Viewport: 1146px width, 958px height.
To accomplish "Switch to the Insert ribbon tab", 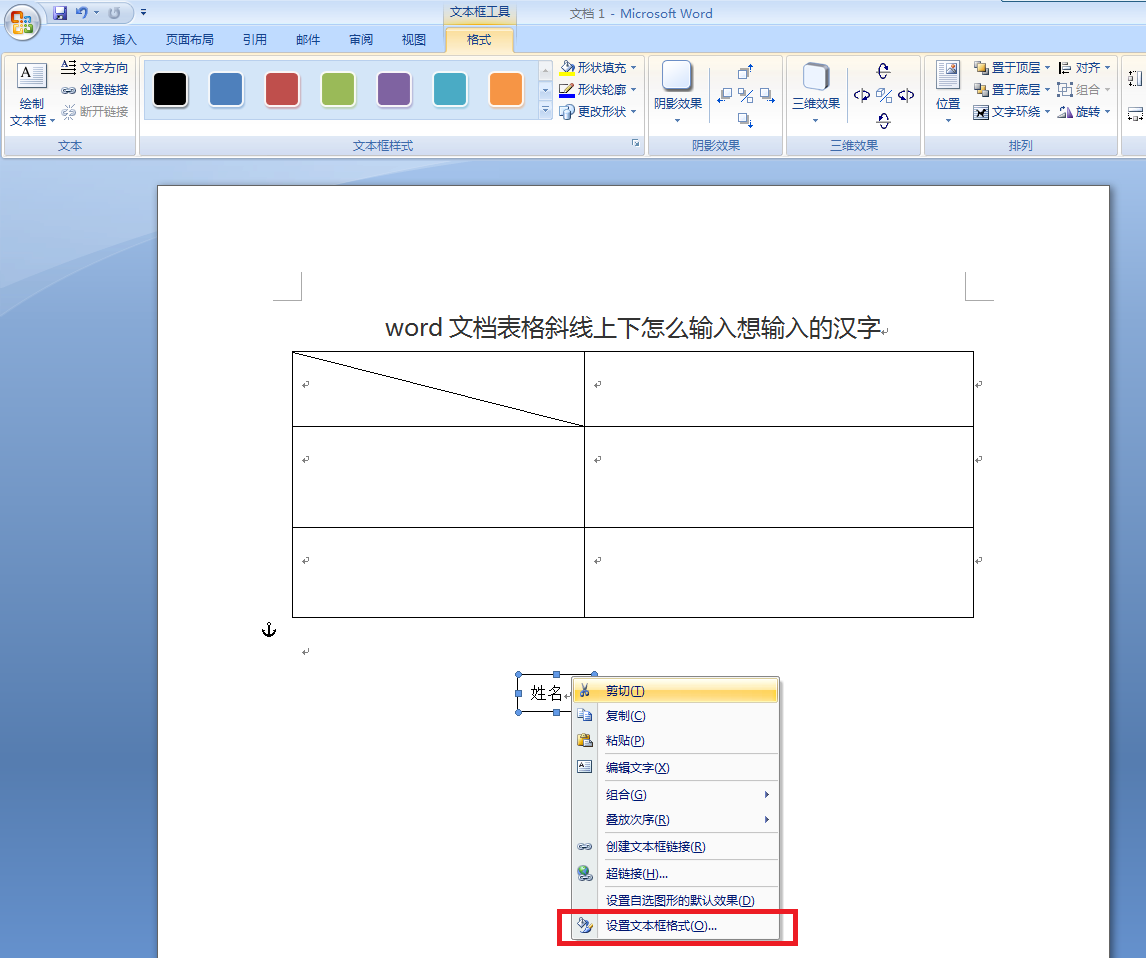I will 124,39.
